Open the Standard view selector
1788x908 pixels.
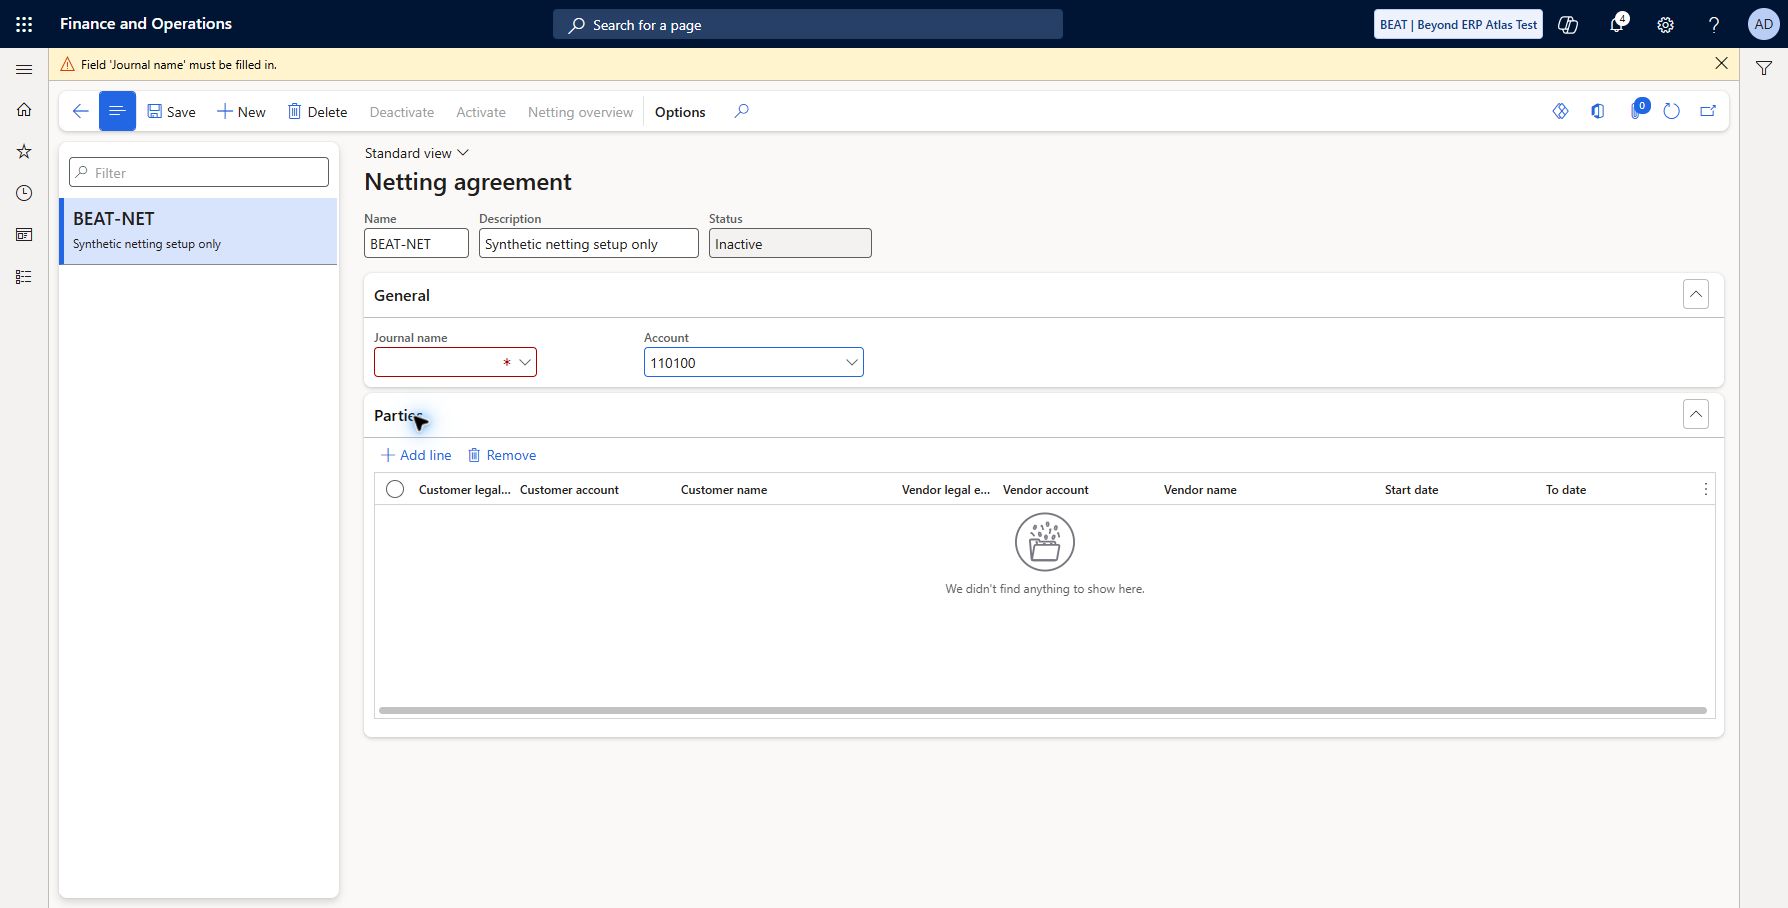click(x=416, y=153)
